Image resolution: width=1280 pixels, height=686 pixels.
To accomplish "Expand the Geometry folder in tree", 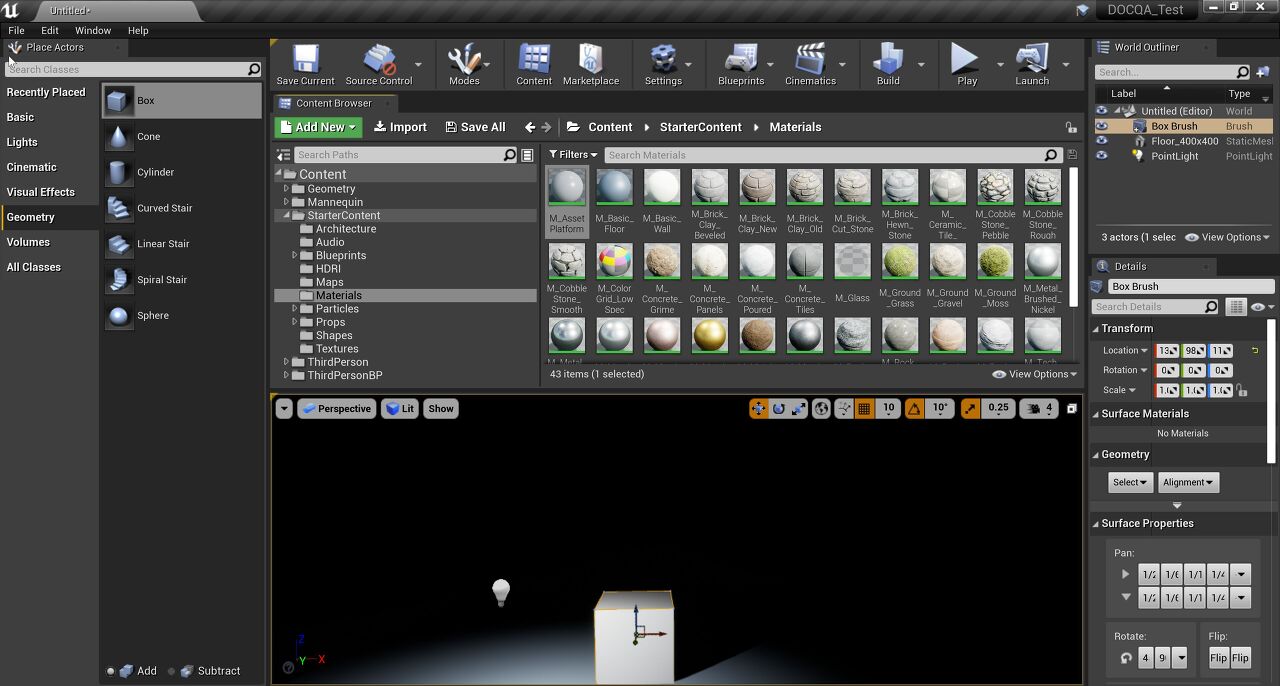I will (286, 189).
